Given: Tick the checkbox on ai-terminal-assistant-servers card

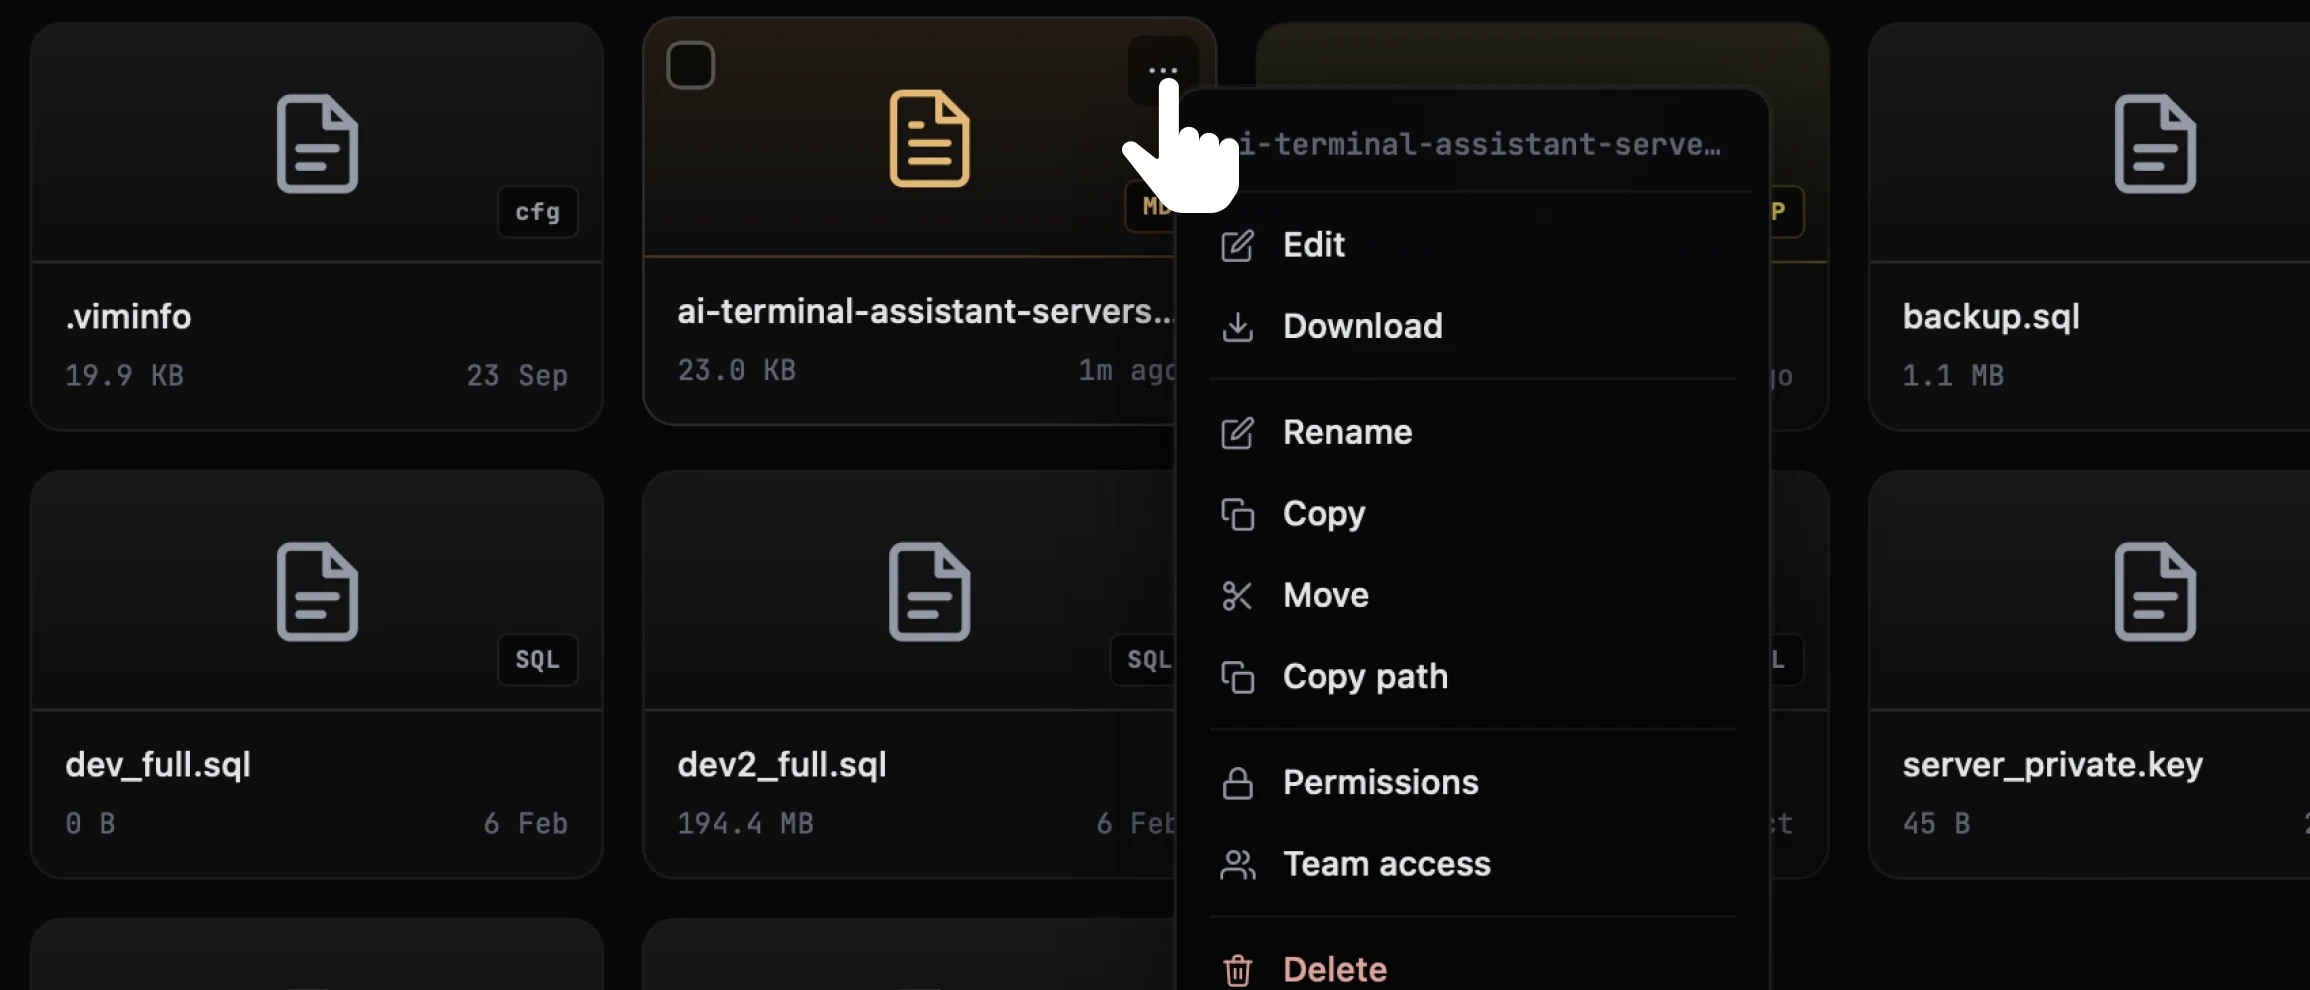Looking at the screenshot, I should (x=691, y=65).
